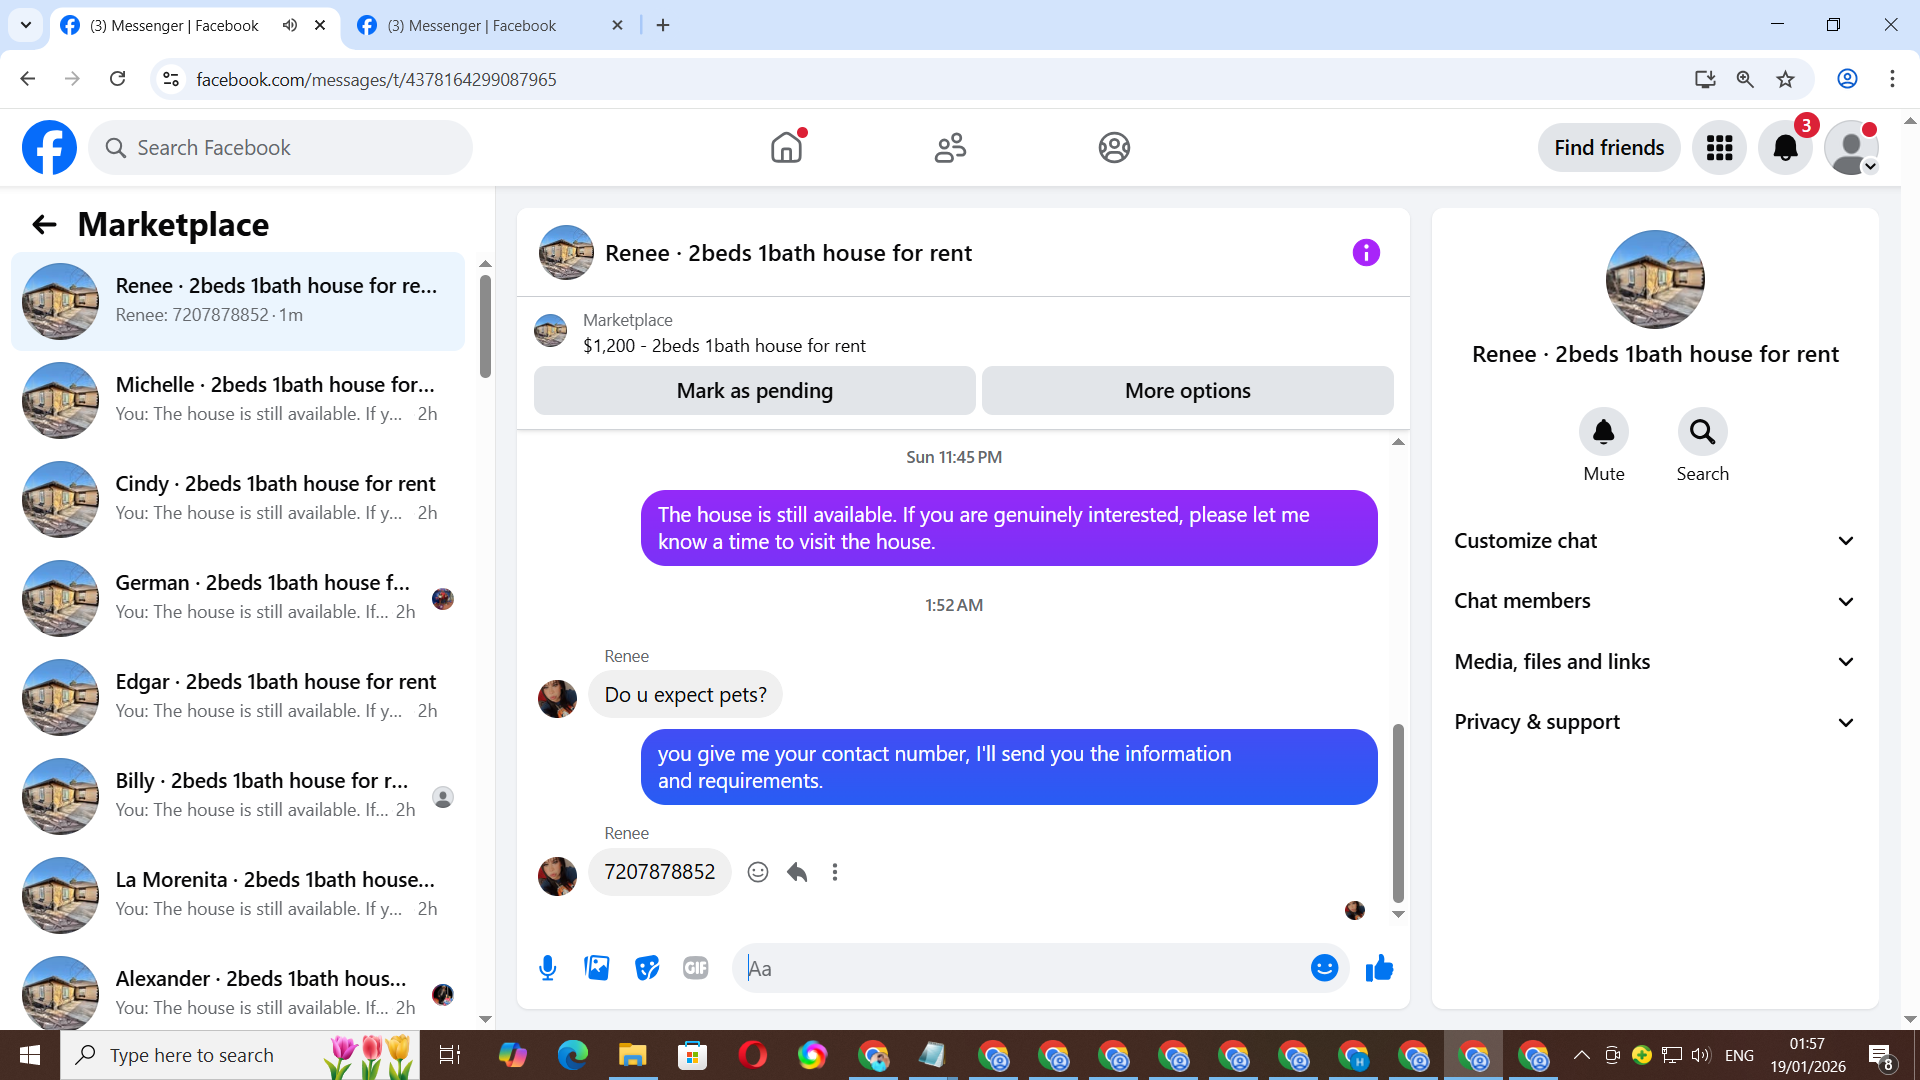Screen dimensions: 1920x1080
Task: Open Renee conversation in chat list
Action: (x=238, y=301)
